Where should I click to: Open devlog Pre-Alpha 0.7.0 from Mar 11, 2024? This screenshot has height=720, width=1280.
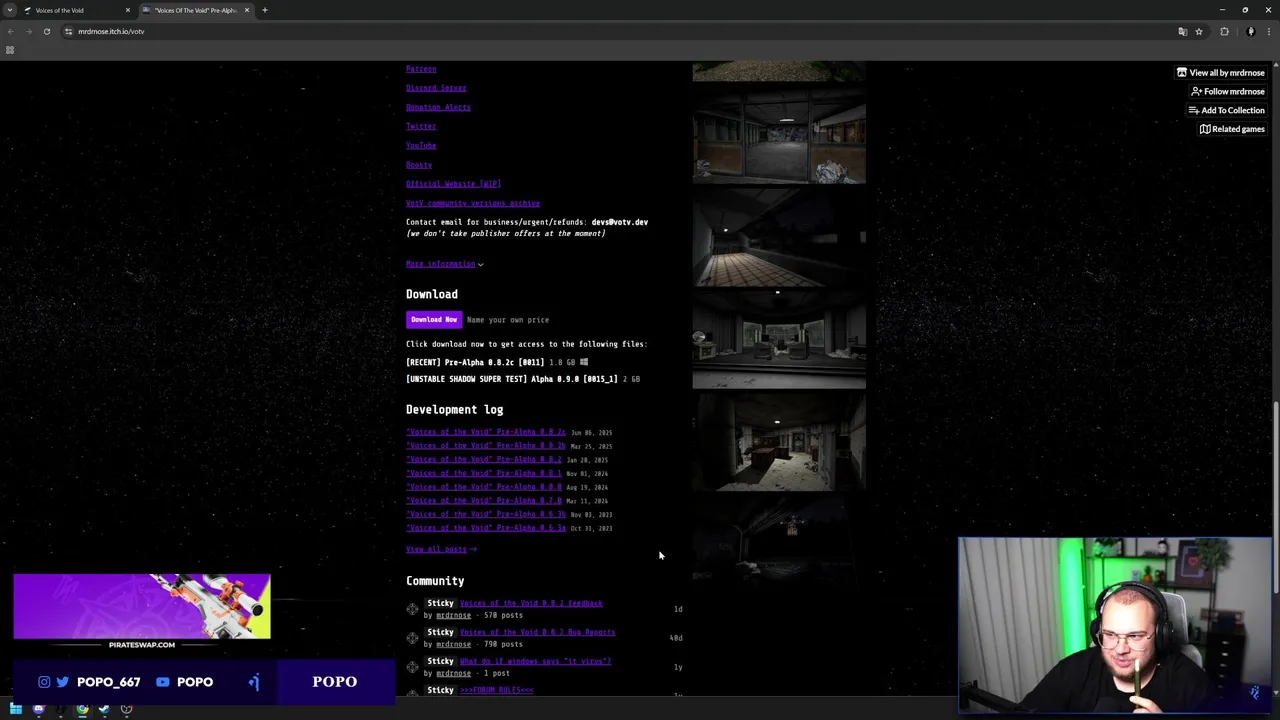(484, 501)
